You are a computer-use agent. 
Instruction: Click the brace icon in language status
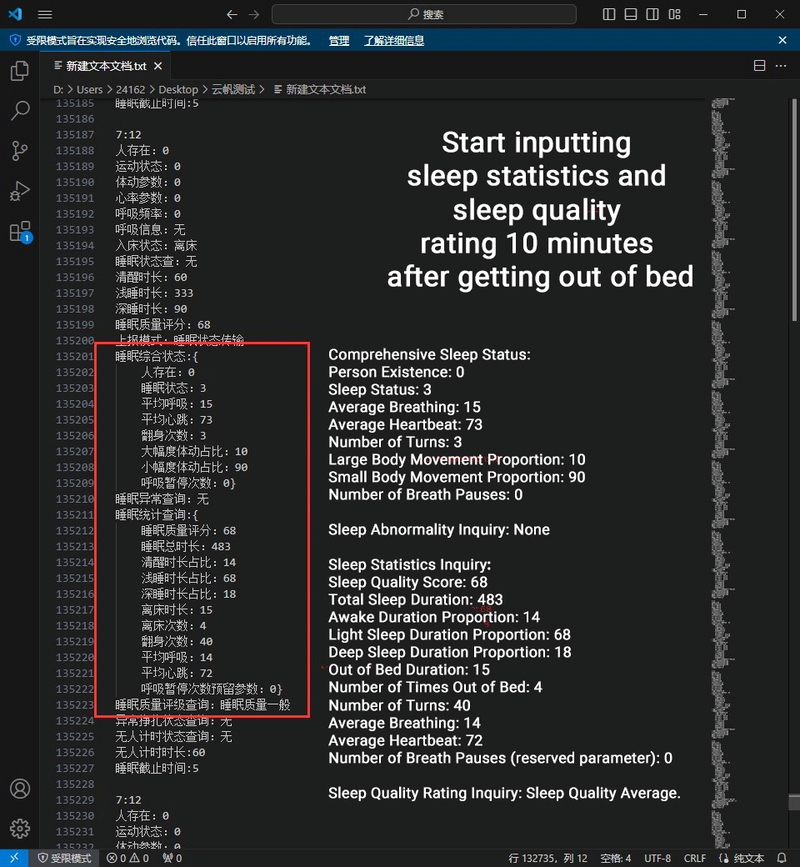[x=724, y=858]
